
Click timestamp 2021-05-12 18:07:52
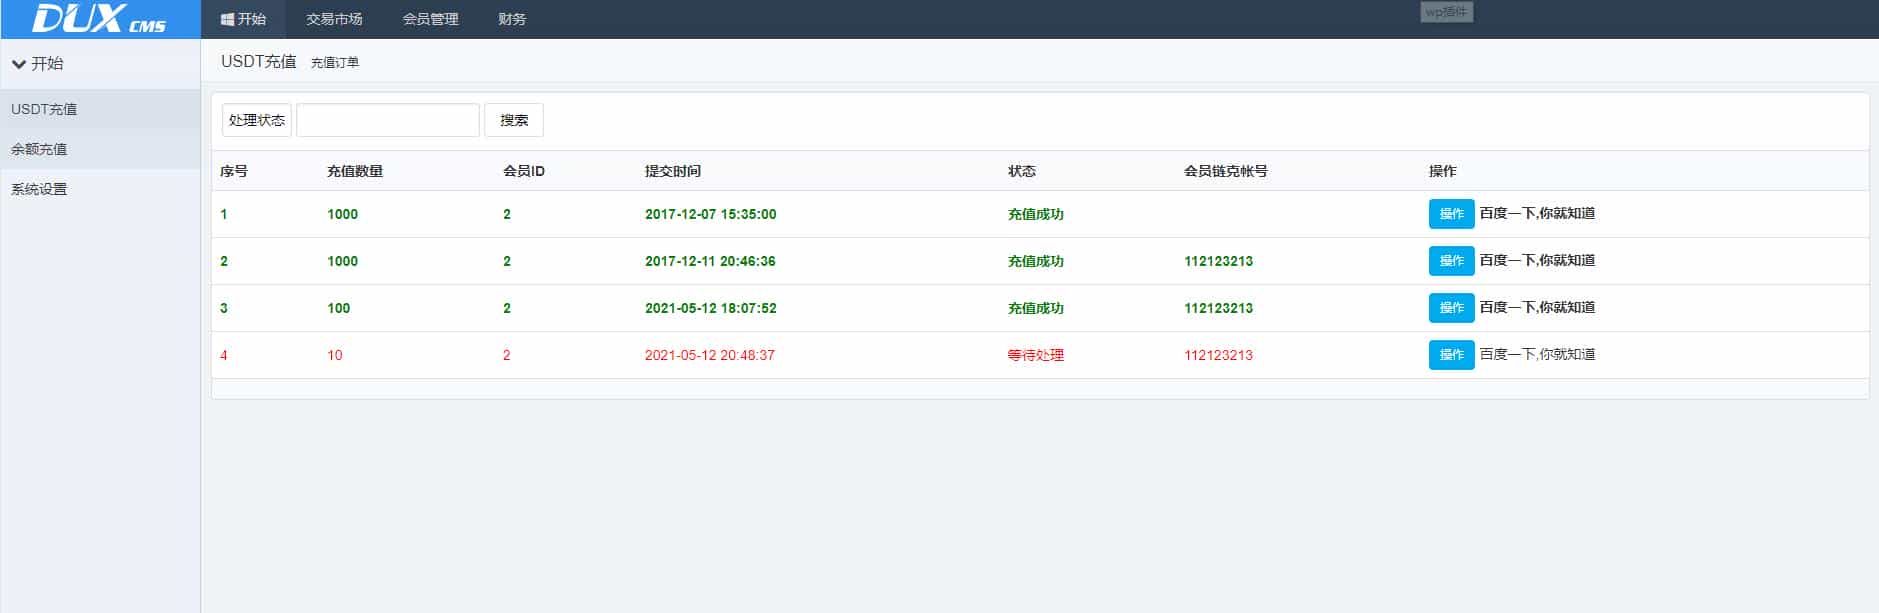point(710,308)
